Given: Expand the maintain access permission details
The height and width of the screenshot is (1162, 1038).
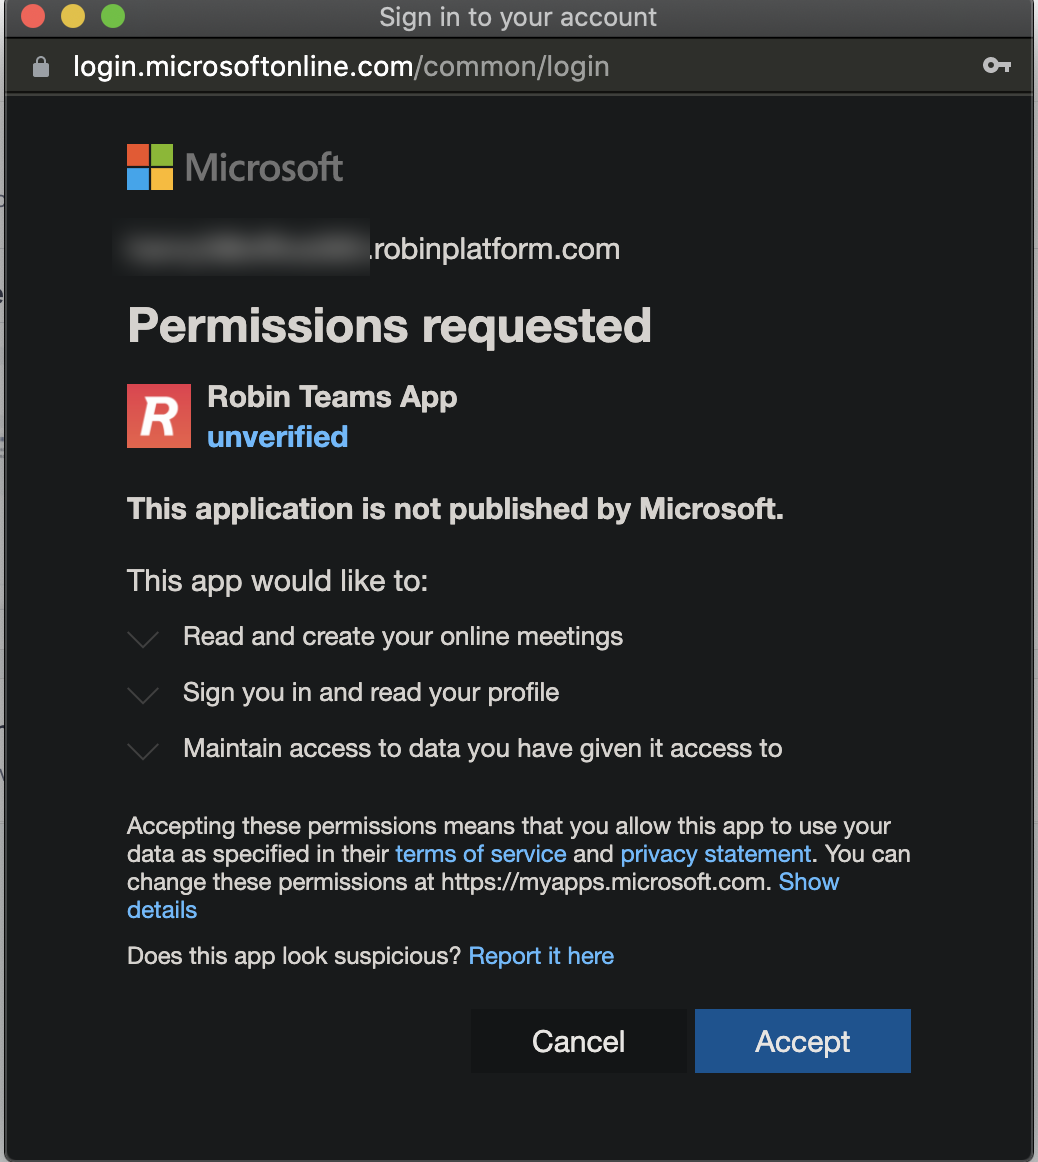Looking at the screenshot, I should point(142,749).
